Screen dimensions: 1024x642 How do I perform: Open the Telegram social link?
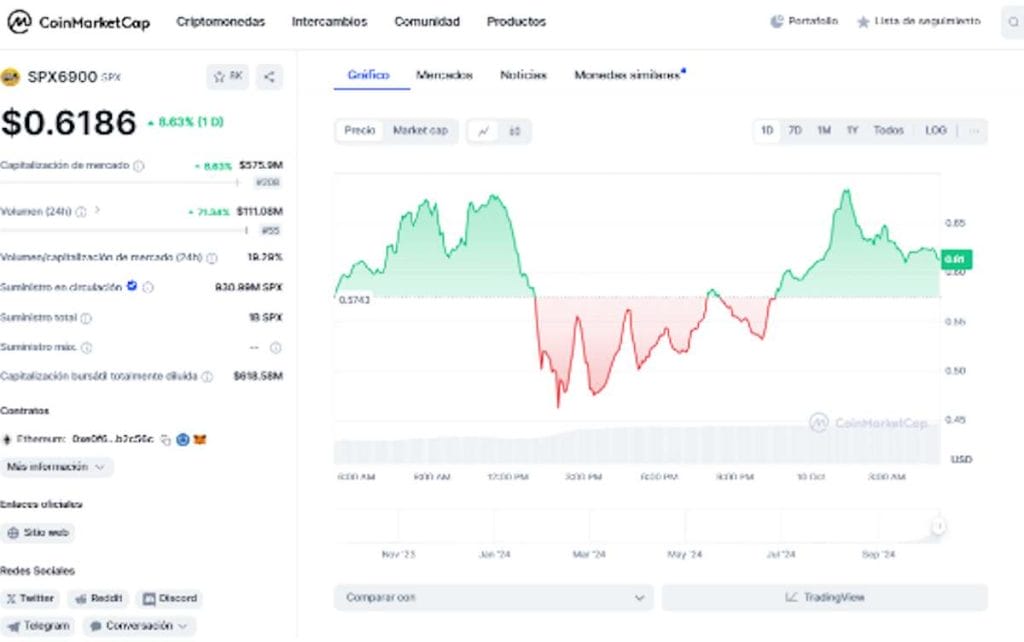38,626
